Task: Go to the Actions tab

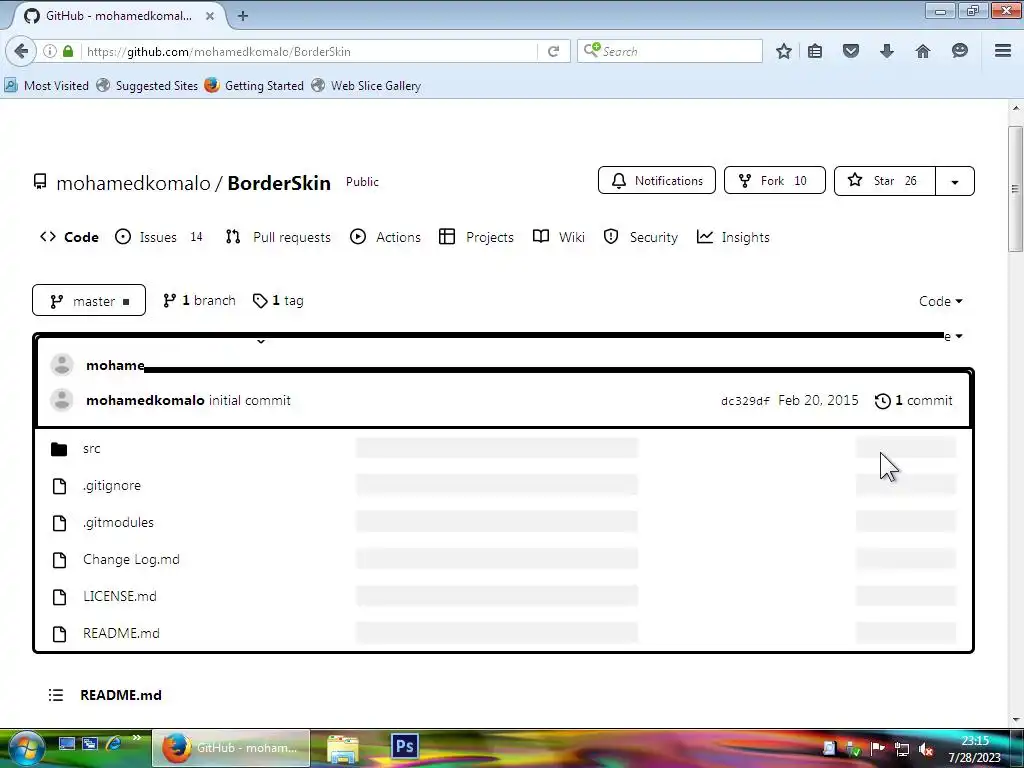Action: [385, 237]
